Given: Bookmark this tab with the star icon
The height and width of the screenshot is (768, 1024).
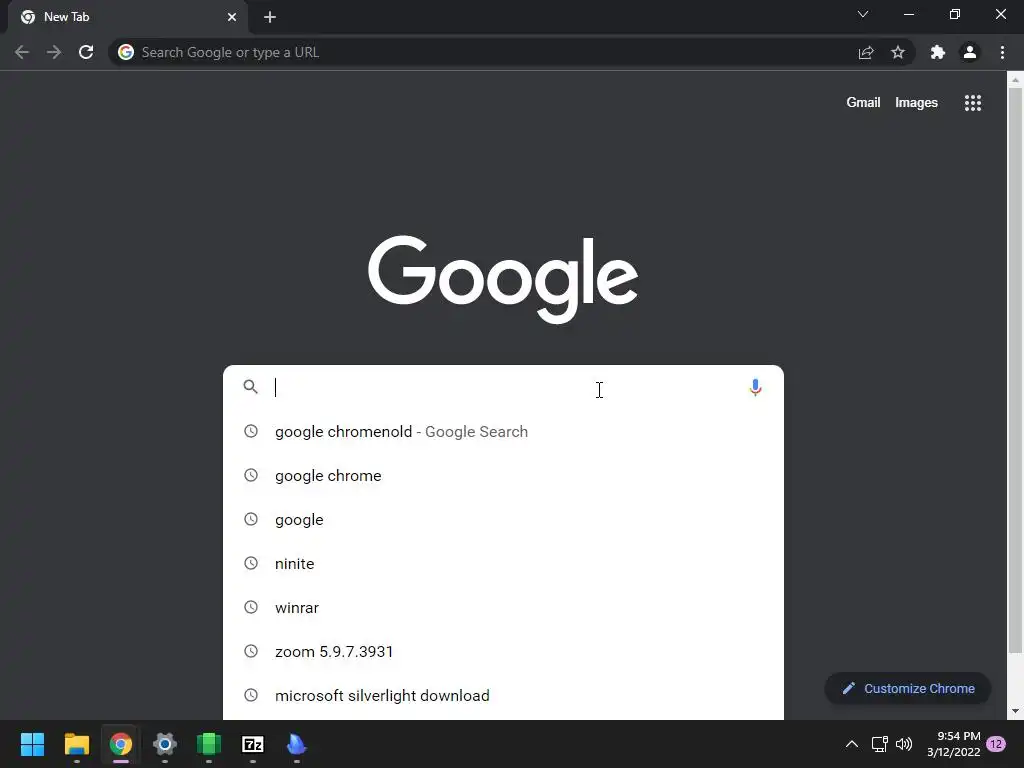Looking at the screenshot, I should click(898, 52).
